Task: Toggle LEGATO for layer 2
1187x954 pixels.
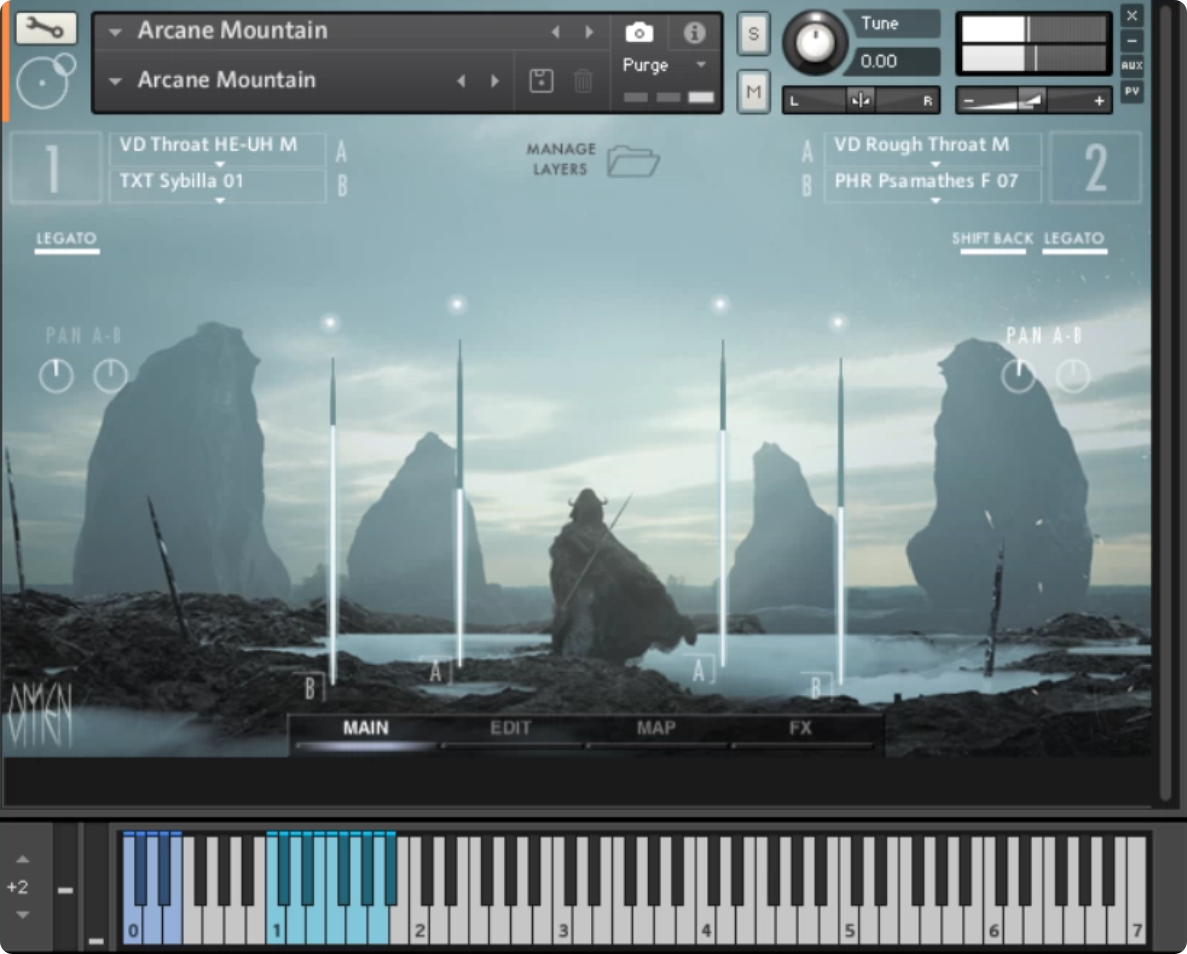Action: (x=1074, y=241)
